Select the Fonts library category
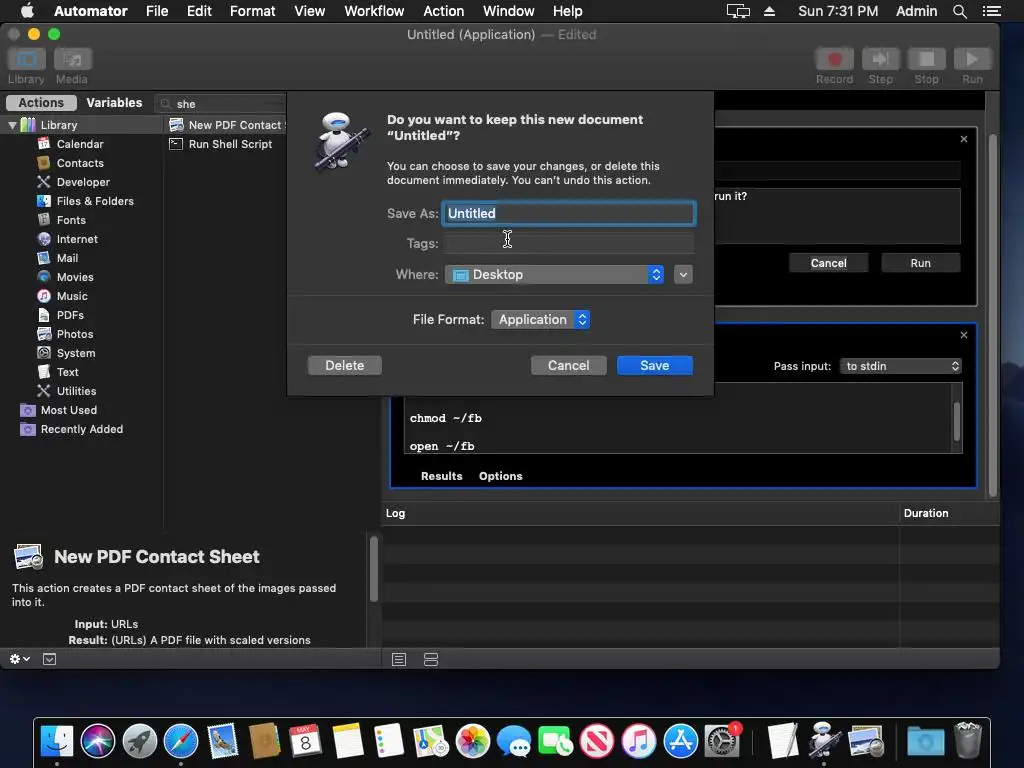The width and height of the screenshot is (1024, 768). (71, 219)
